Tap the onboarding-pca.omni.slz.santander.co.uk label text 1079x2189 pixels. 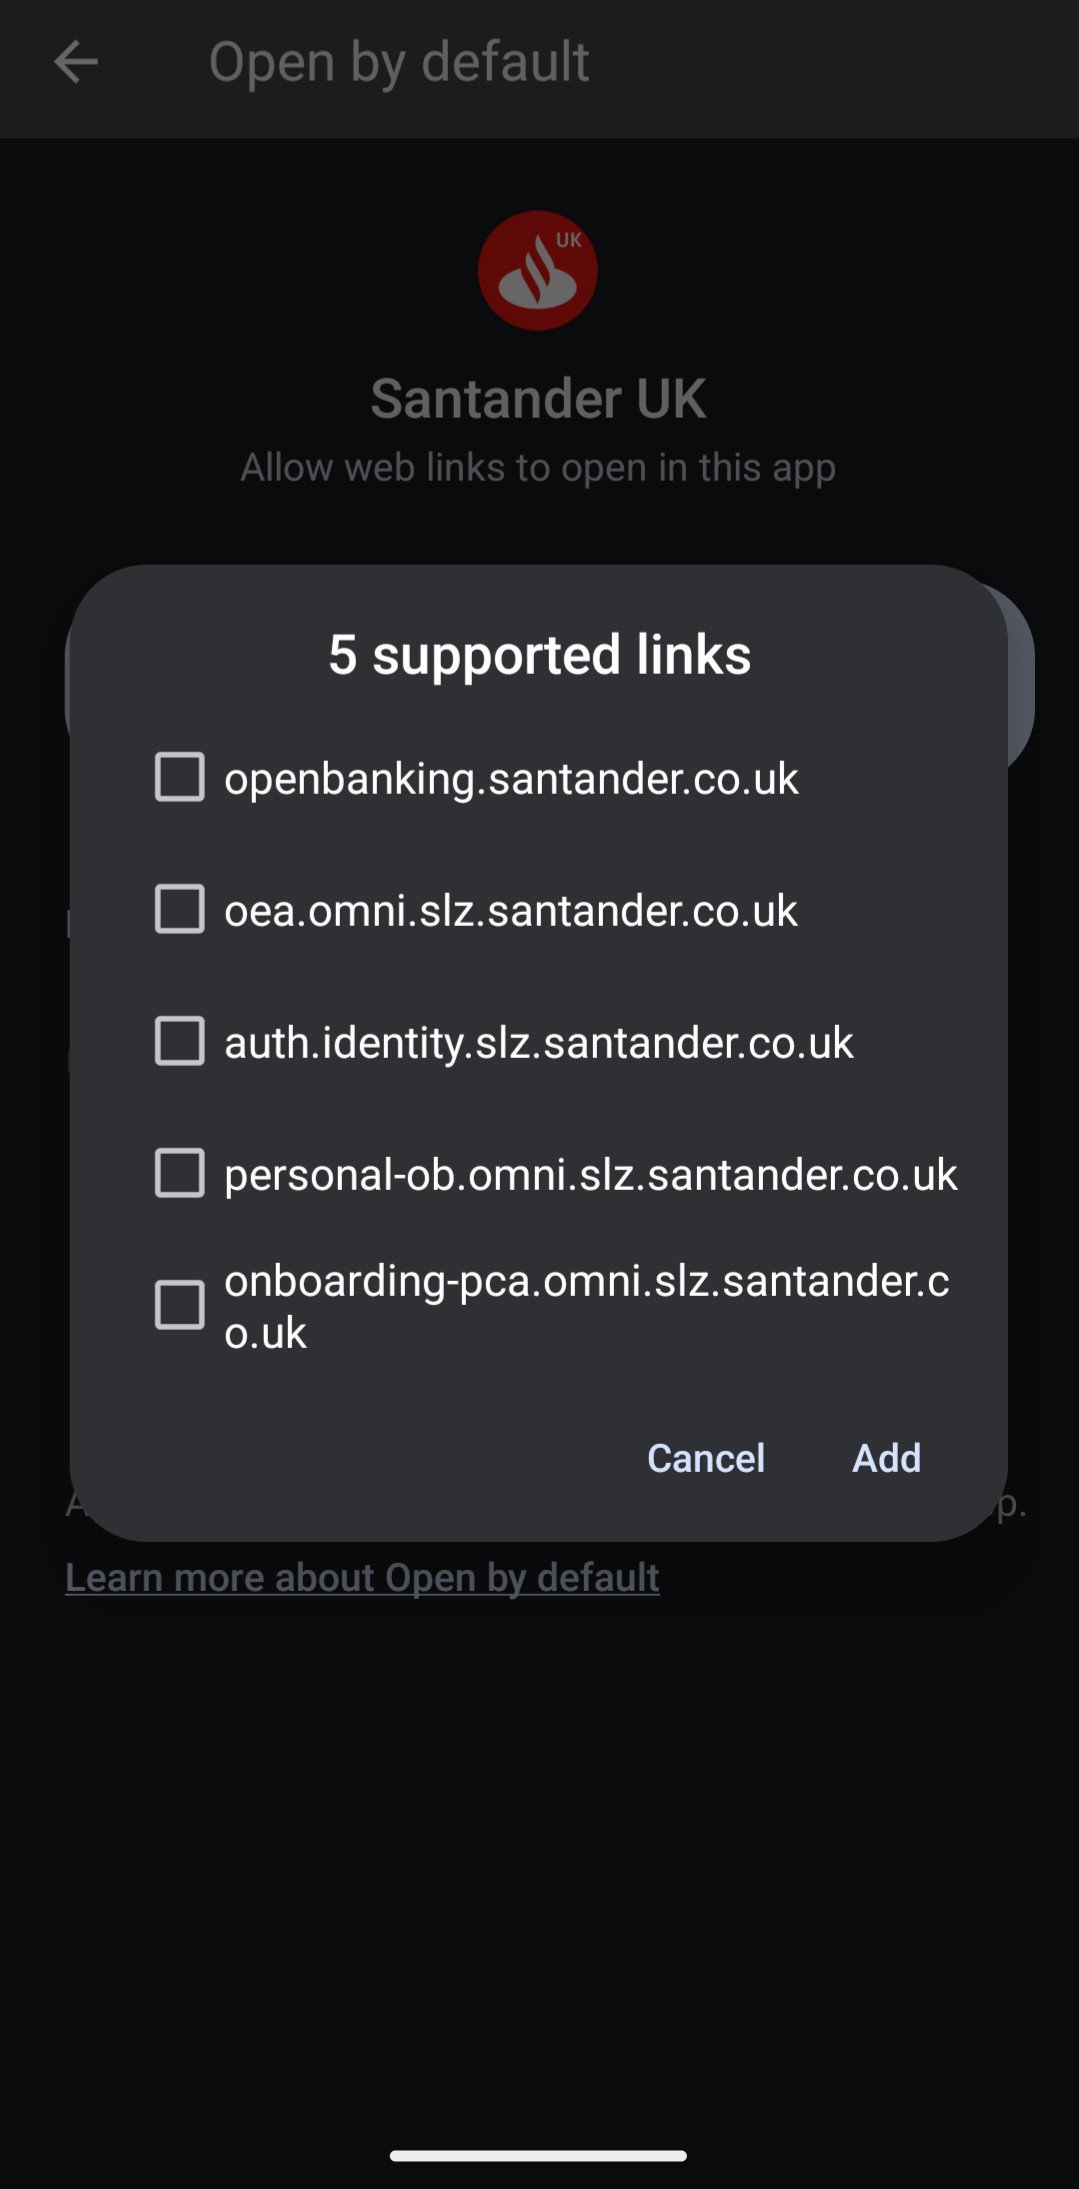click(x=586, y=1306)
